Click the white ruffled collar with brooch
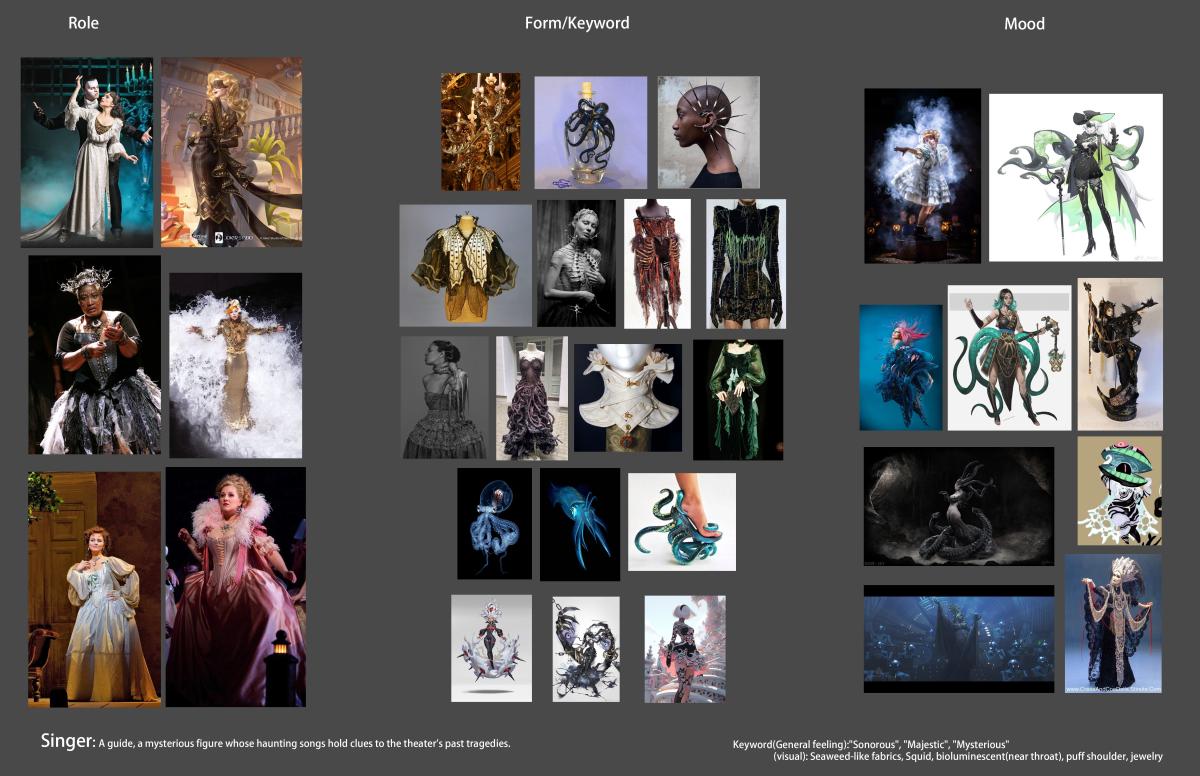 (627, 397)
